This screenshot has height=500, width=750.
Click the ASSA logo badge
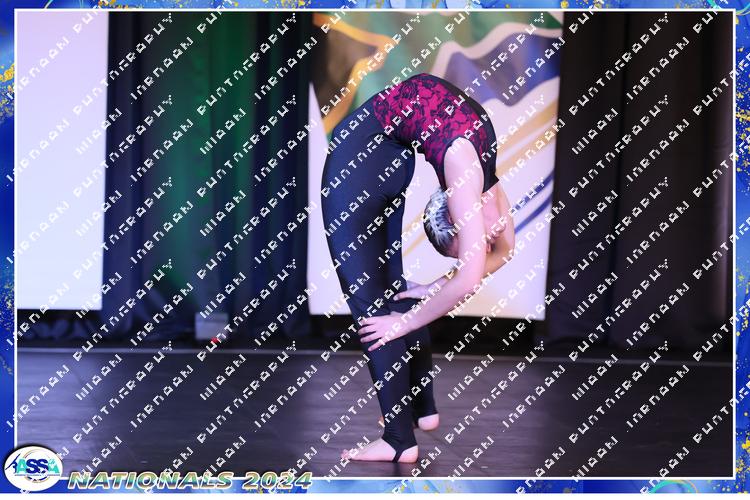pyautogui.click(x=33, y=468)
